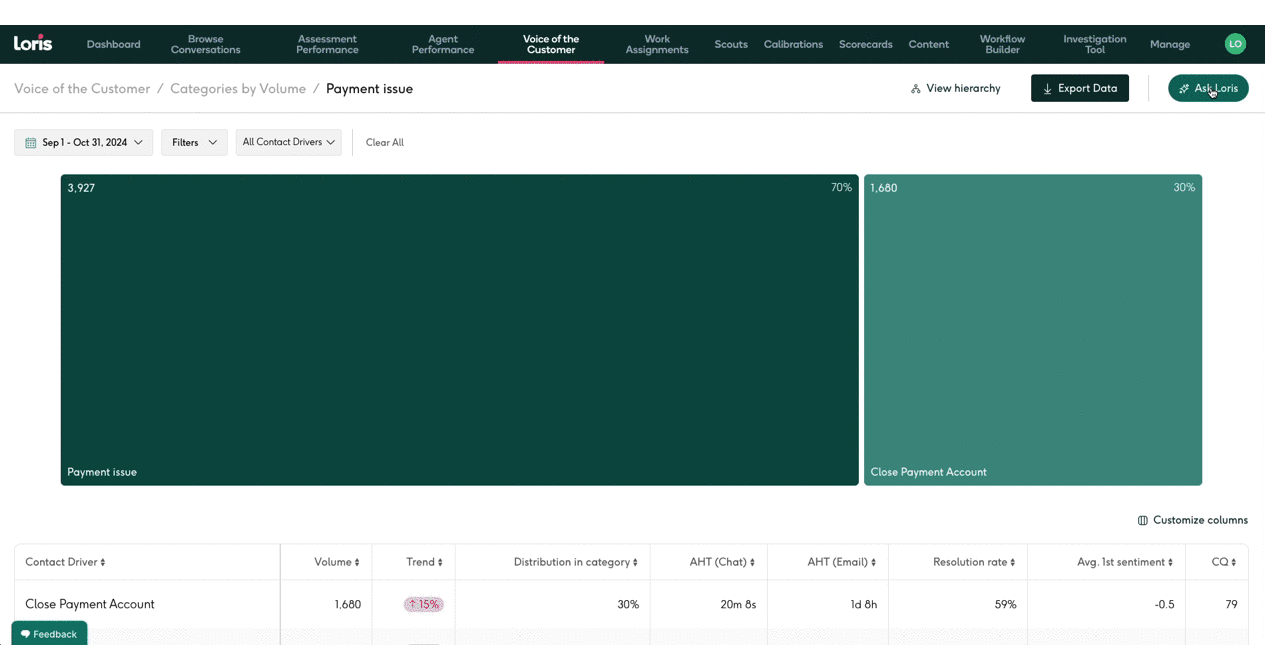
Task: Go to Agent Performance tab
Action: click(443, 44)
